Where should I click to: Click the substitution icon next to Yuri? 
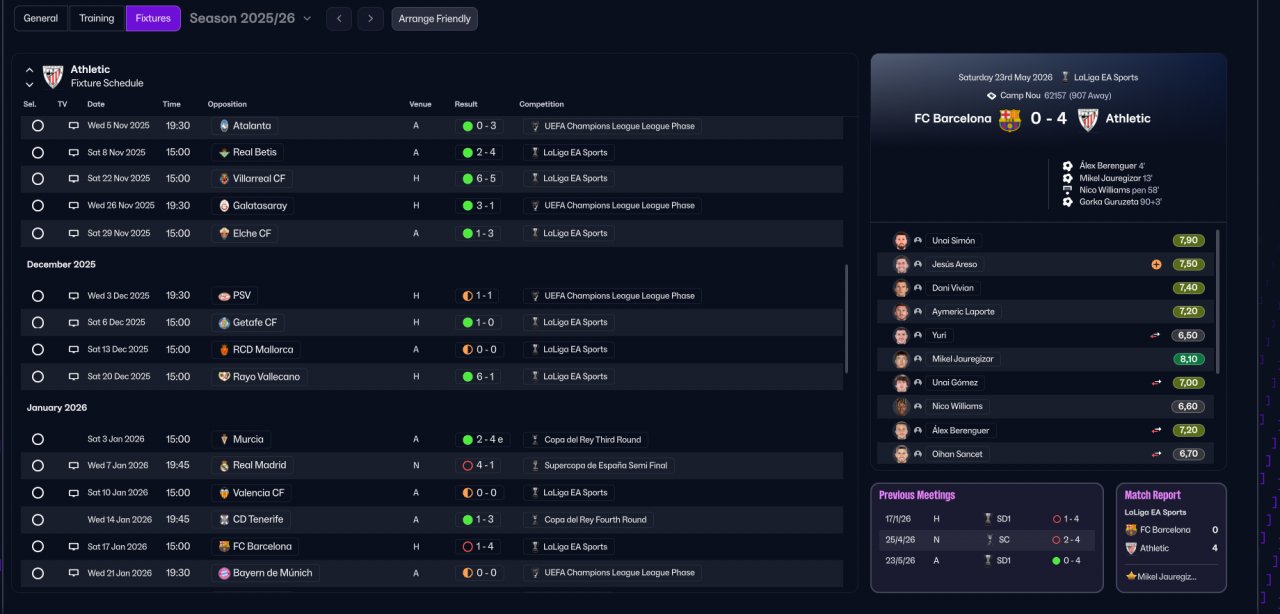point(1156,336)
